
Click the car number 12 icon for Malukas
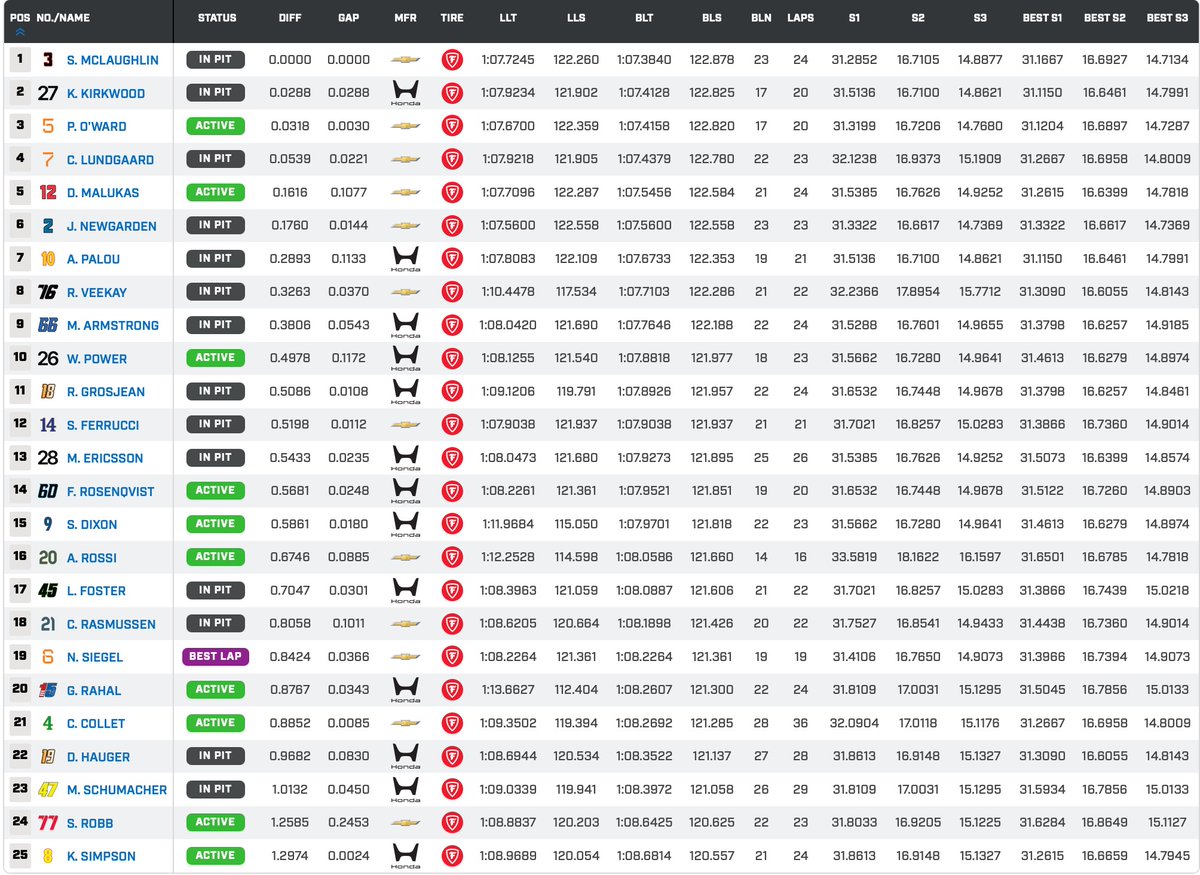pyautogui.click(x=48, y=192)
